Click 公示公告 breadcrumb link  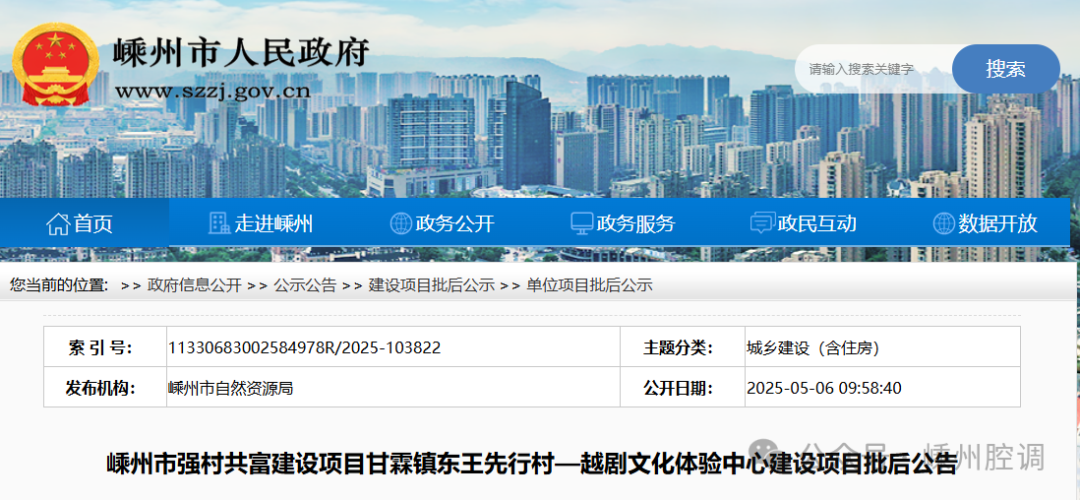[305, 285]
